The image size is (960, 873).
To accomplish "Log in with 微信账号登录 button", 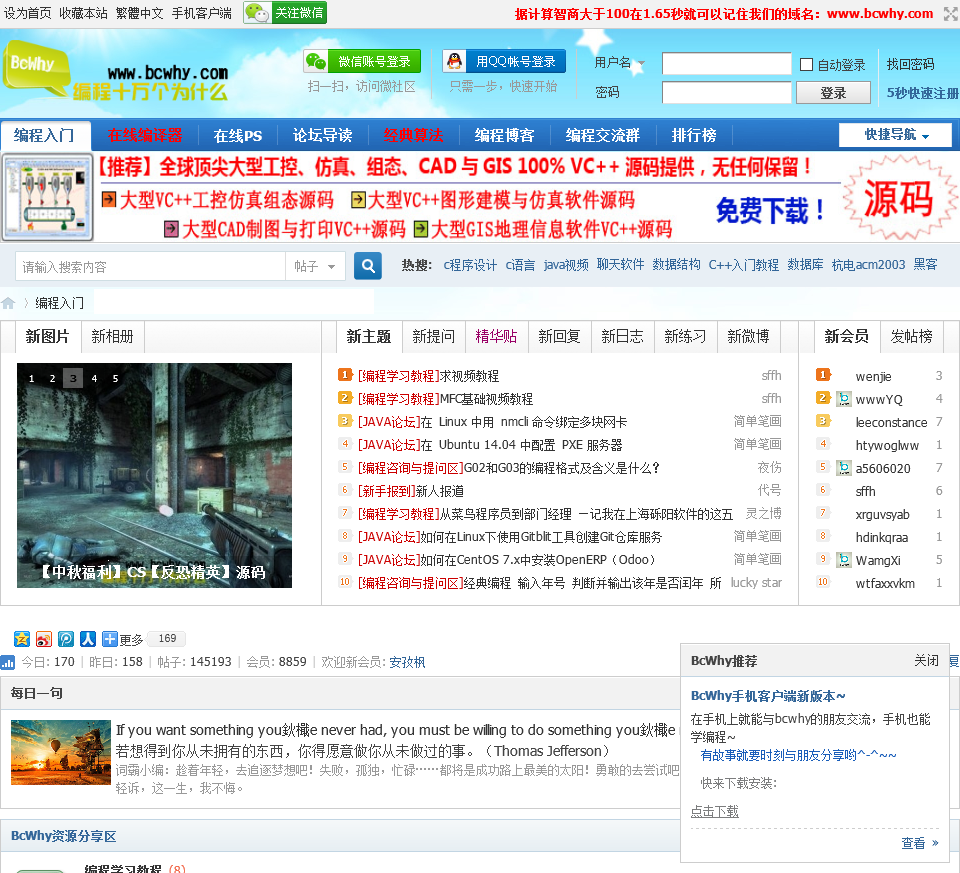I will click(362, 62).
